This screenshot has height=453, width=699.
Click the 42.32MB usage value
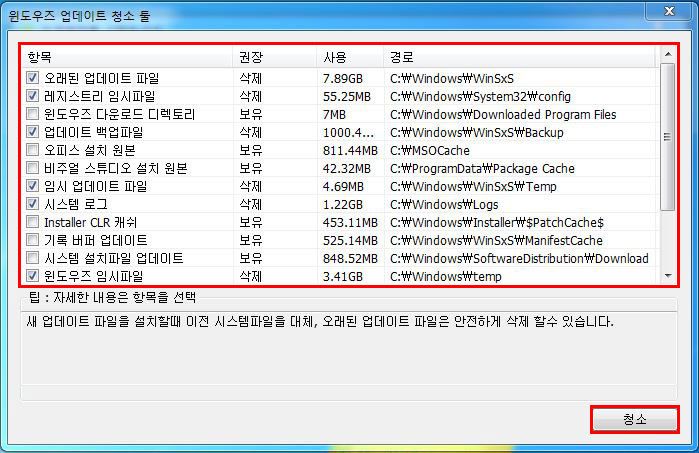[347, 169]
